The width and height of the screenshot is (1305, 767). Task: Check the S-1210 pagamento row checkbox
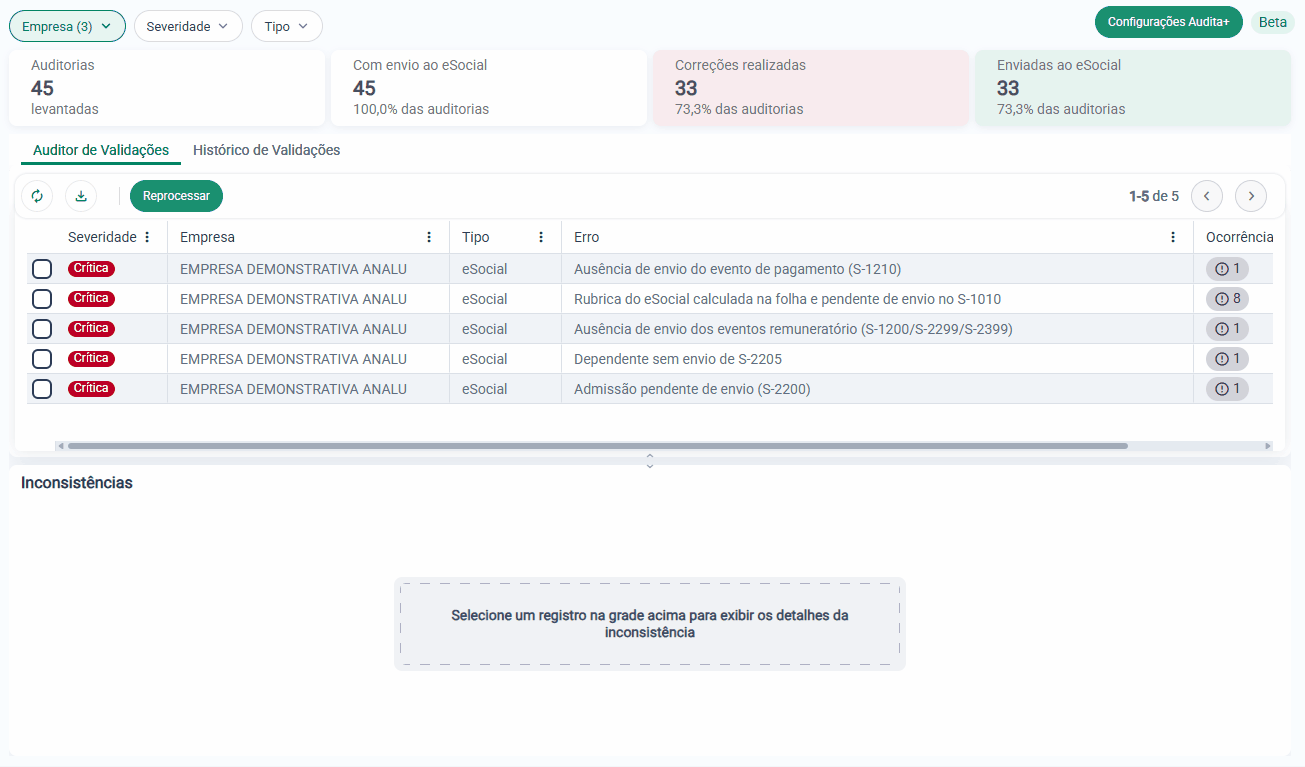42,269
